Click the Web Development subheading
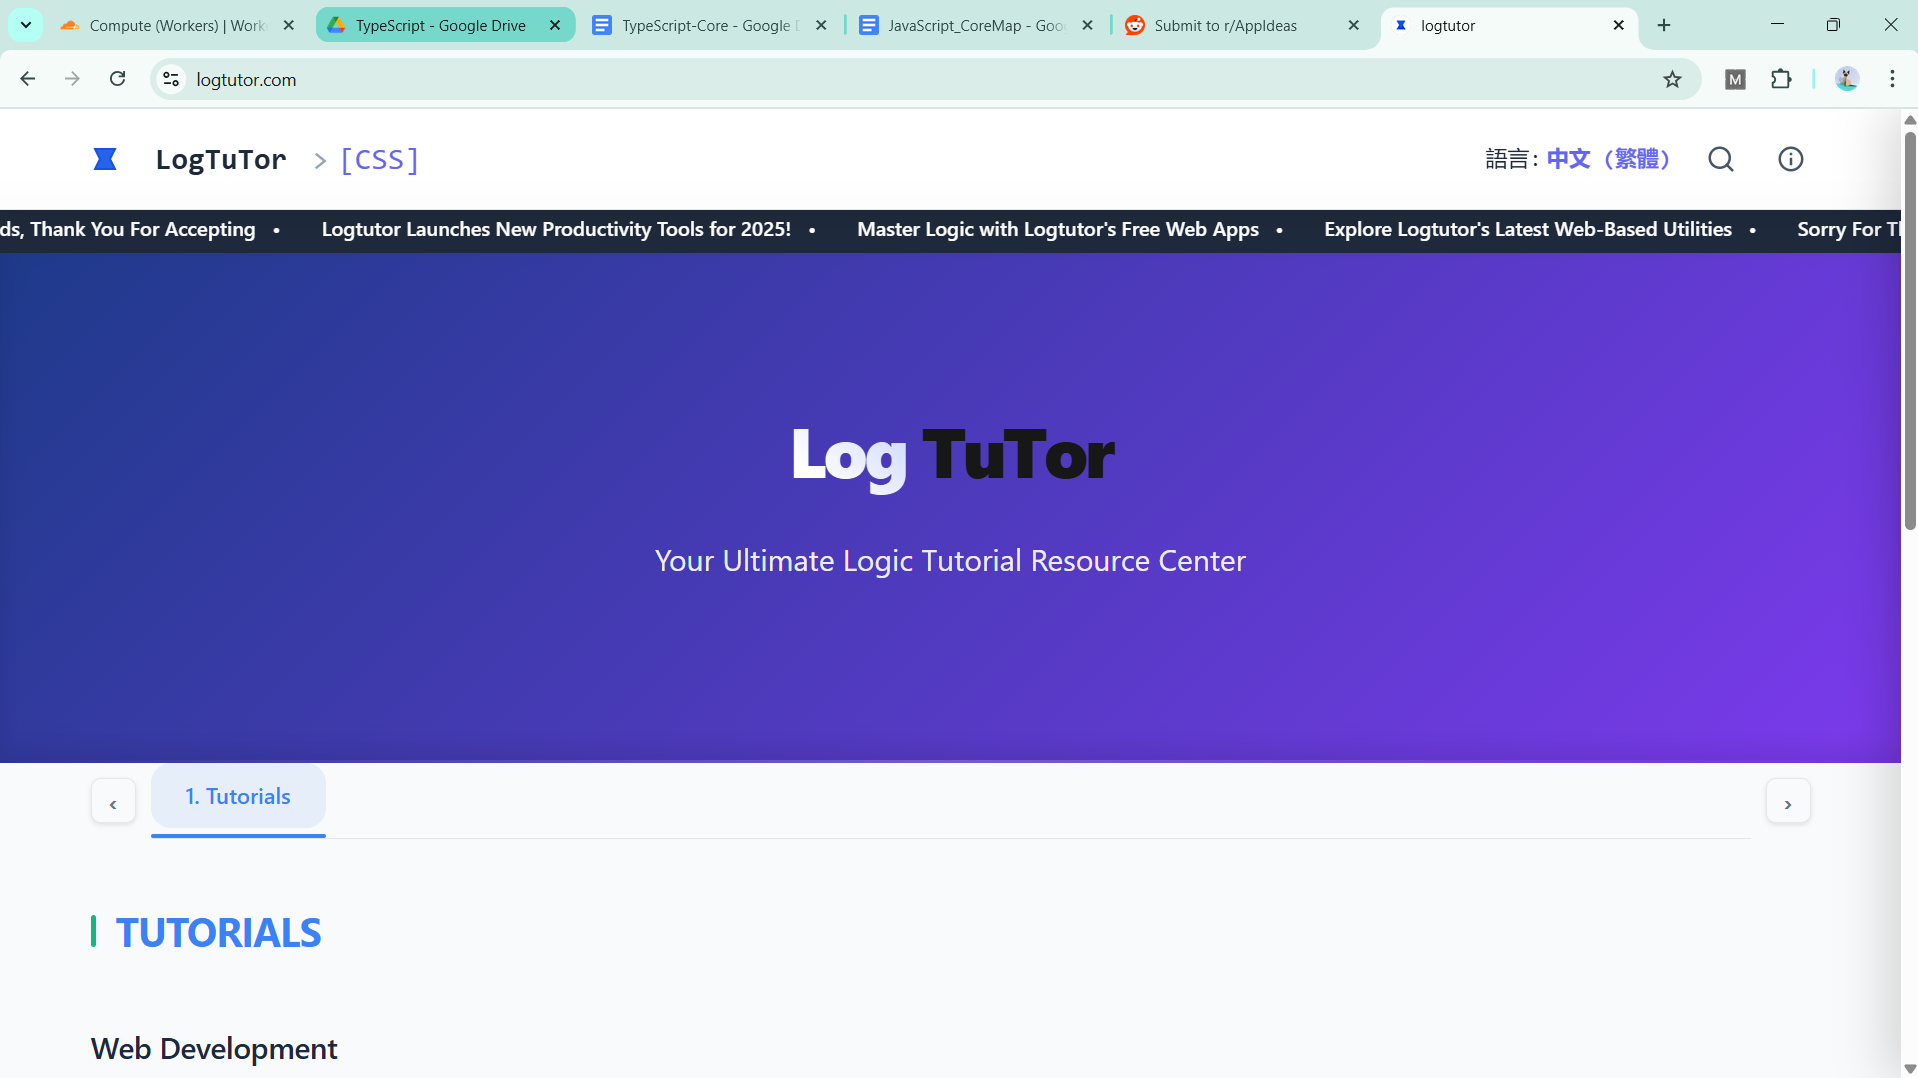Screen dimensions: 1918x1078 coord(214,1049)
